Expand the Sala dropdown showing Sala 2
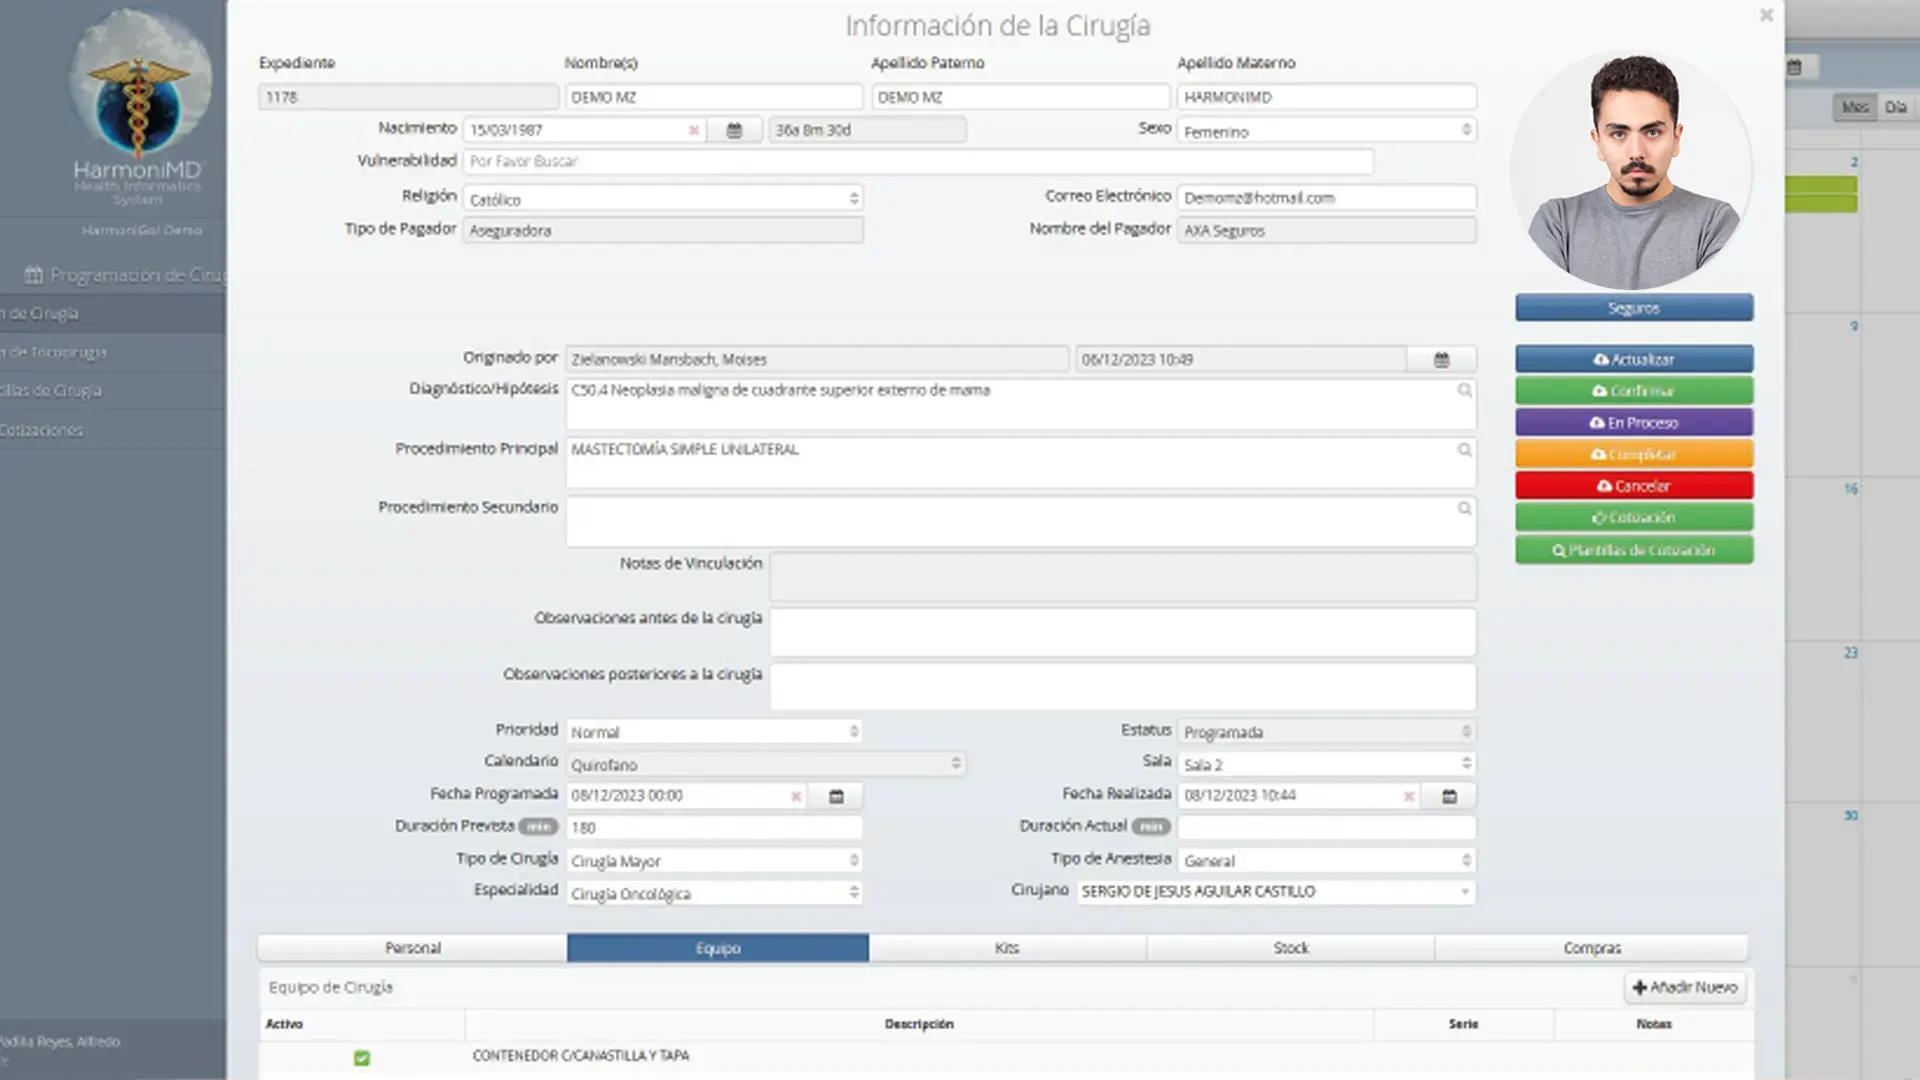This screenshot has width=1920, height=1080. point(1326,764)
